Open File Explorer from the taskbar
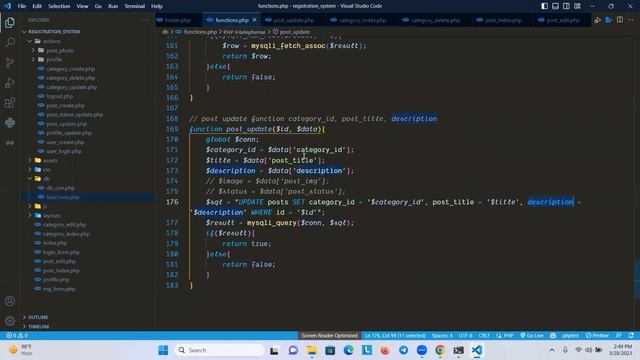Image resolution: width=640 pixels, height=360 pixels. (x=312, y=350)
